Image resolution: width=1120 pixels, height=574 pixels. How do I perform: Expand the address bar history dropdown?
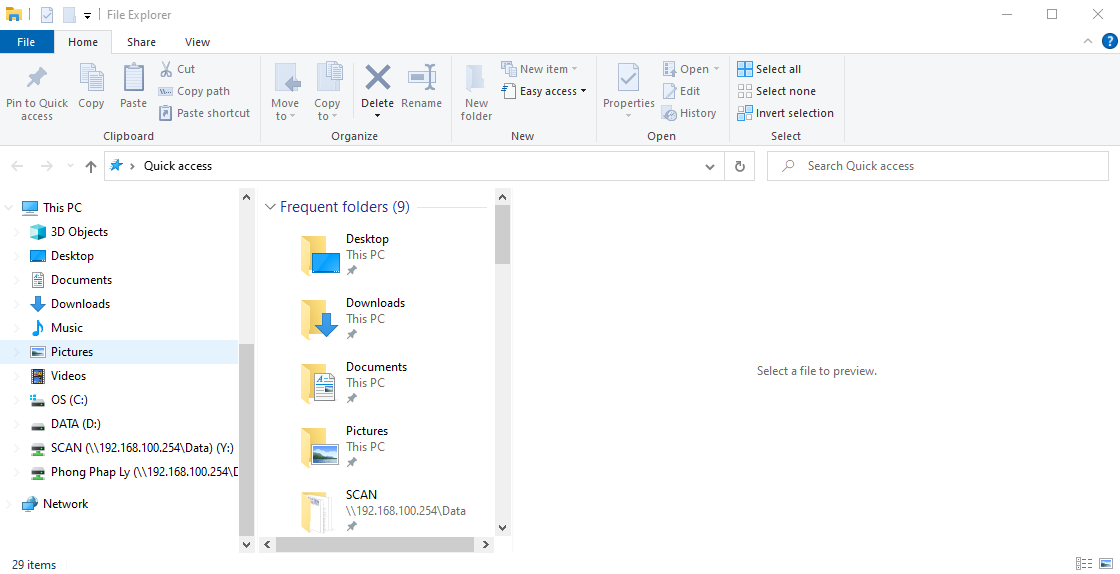(x=710, y=166)
